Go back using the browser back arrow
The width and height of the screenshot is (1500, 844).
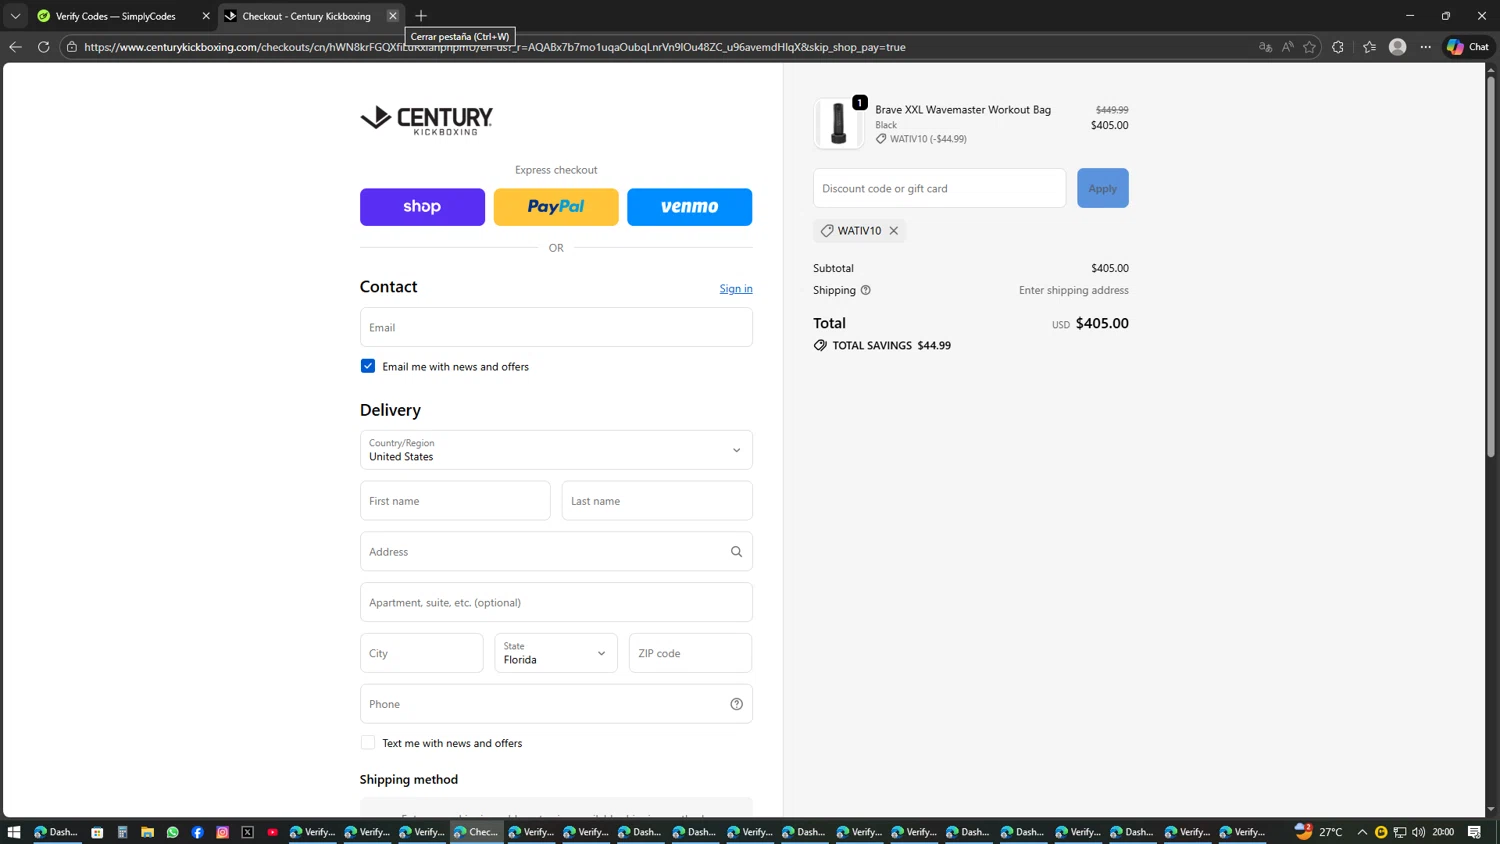[x=15, y=47]
